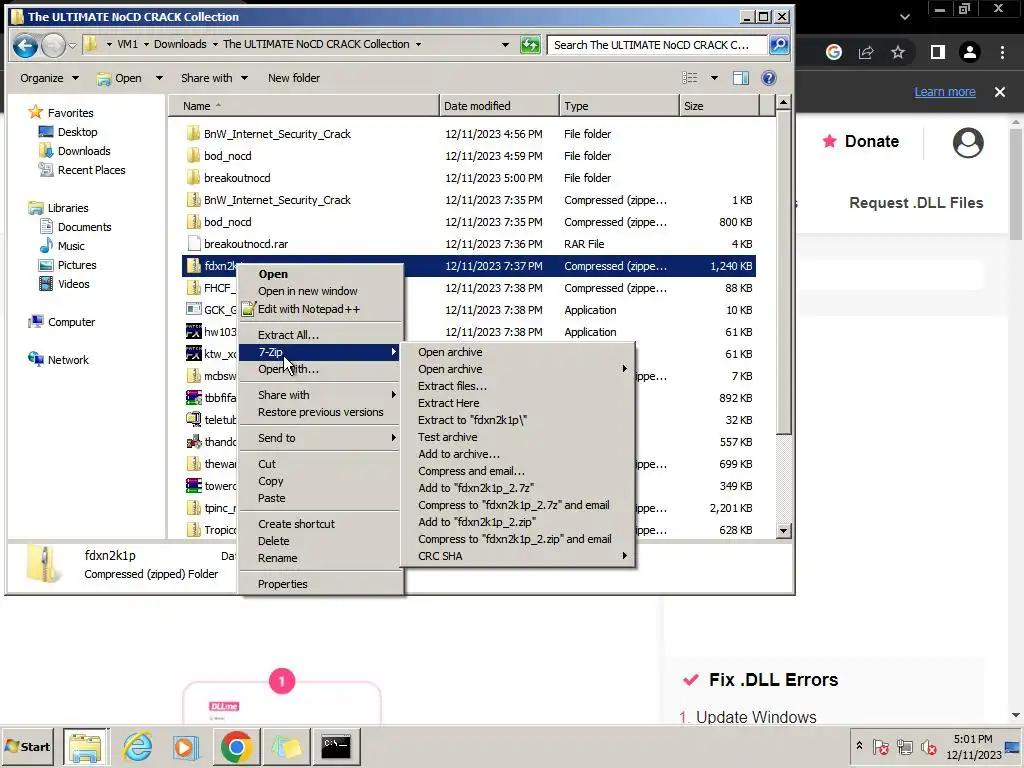The width and height of the screenshot is (1024, 768).
Task: Dismiss the Chrome notification bar X
Action: pos(999,92)
